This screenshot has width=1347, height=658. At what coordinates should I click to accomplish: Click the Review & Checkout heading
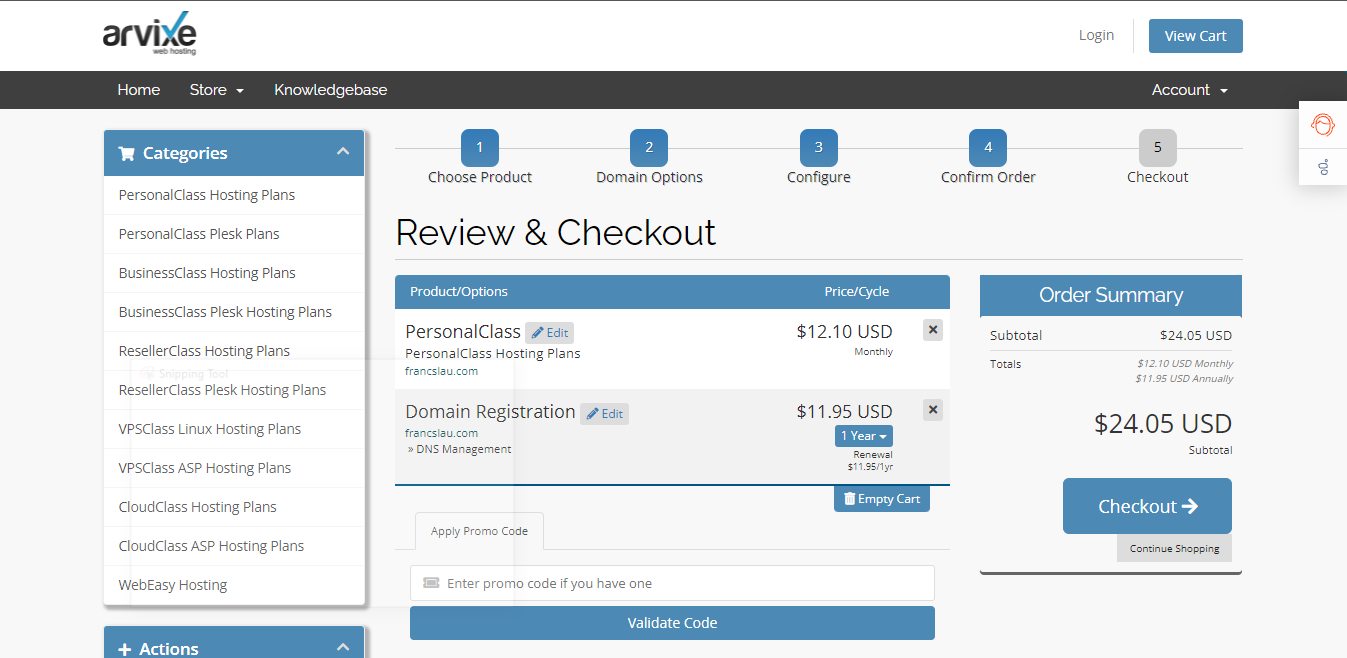coord(556,232)
